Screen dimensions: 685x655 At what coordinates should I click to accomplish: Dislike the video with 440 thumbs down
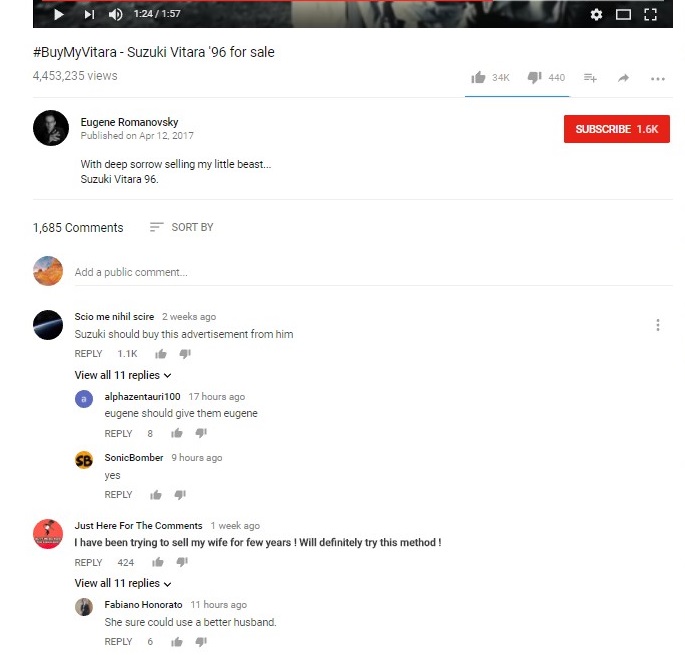(534, 77)
